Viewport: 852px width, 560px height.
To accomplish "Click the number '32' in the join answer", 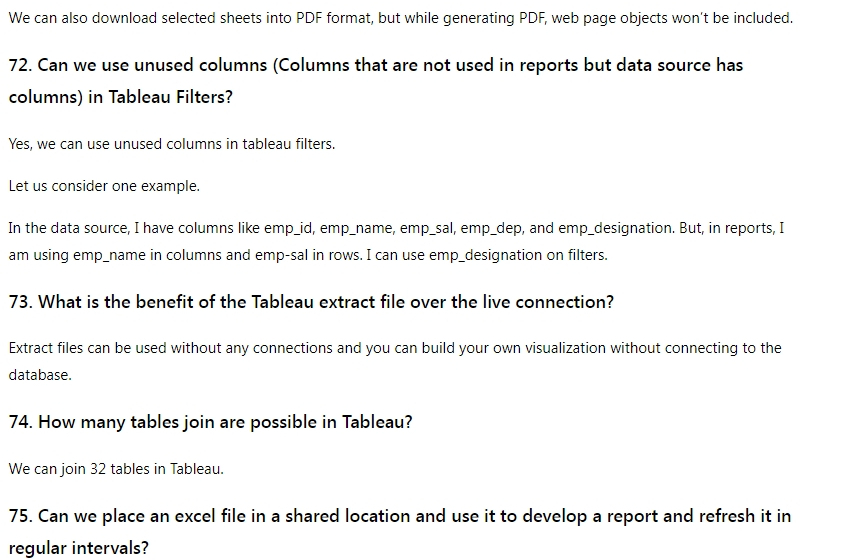I will (x=98, y=469).
